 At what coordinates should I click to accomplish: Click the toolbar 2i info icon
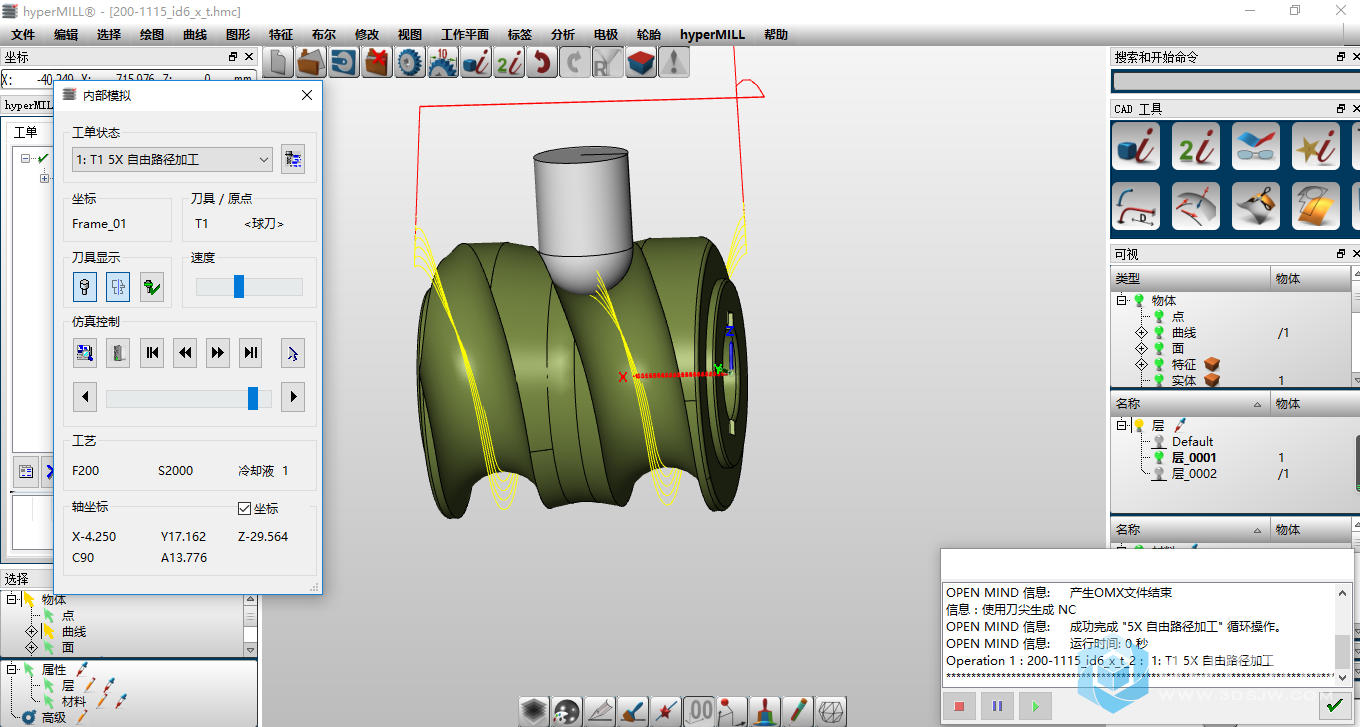pyautogui.click(x=509, y=62)
